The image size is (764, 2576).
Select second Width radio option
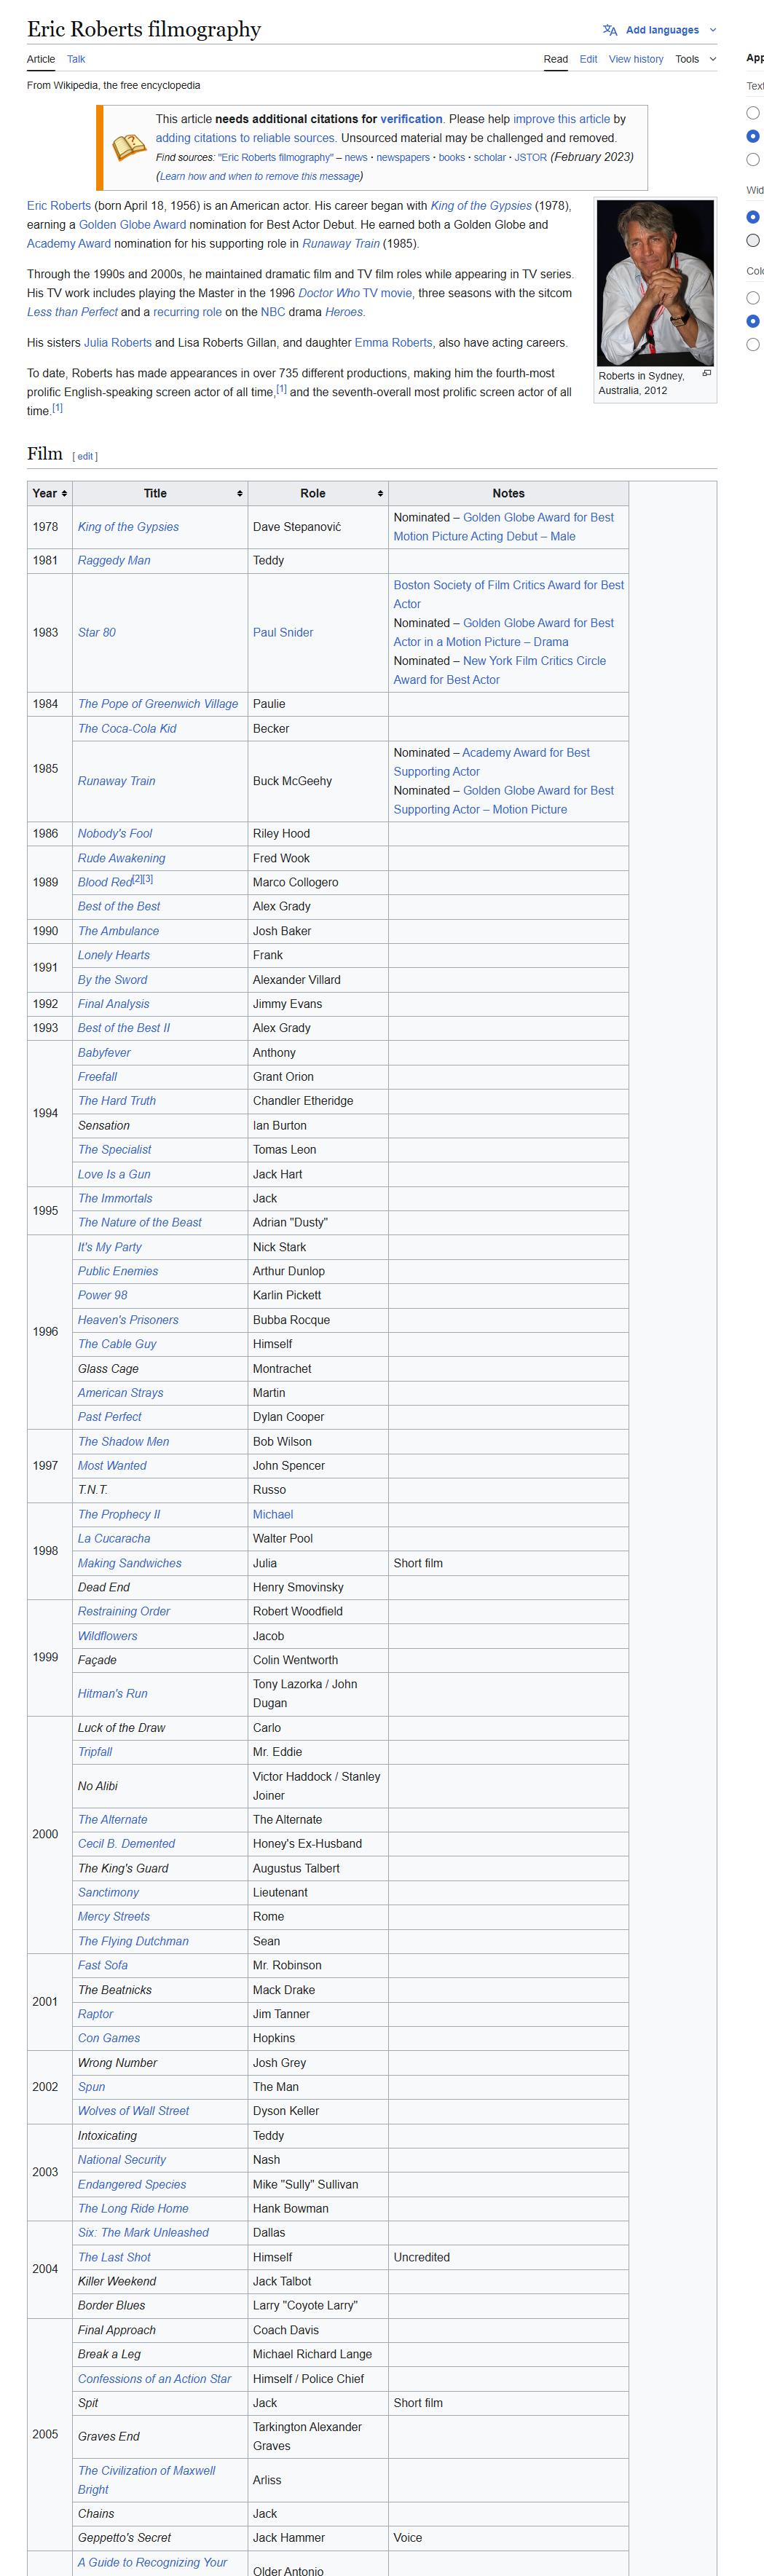point(753,240)
